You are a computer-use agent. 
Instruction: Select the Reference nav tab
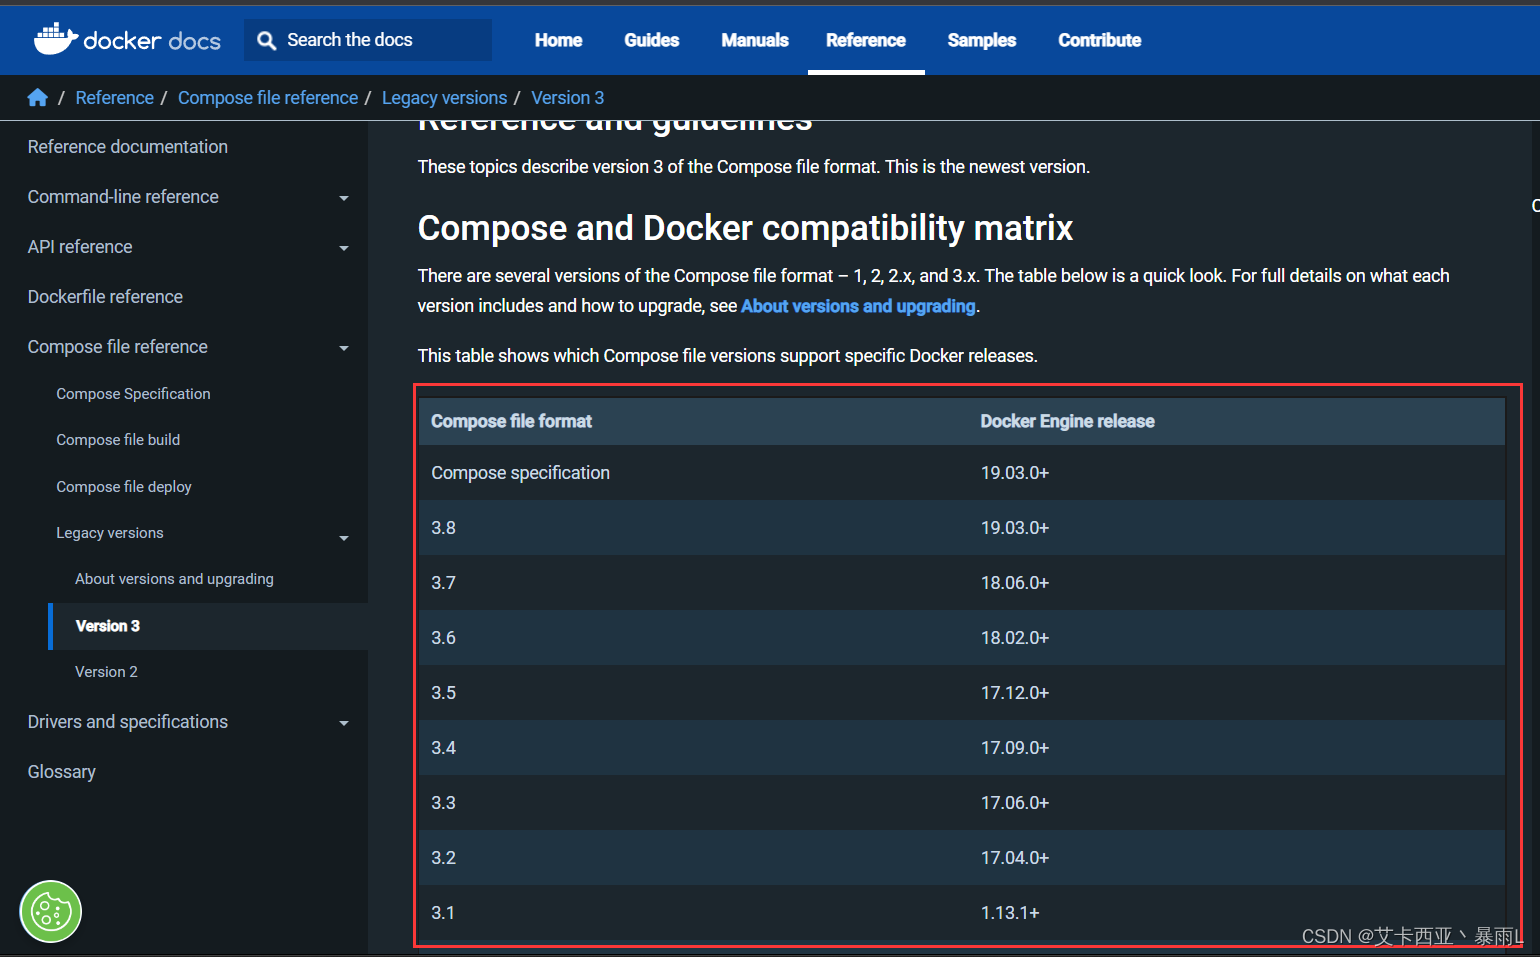click(x=866, y=40)
